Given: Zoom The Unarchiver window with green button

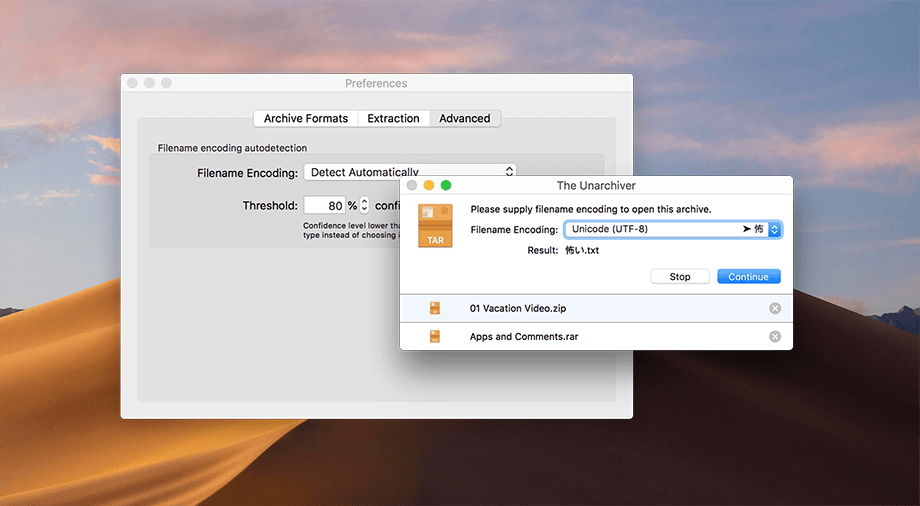Looking at the screenshot, I should click(446, 185).
